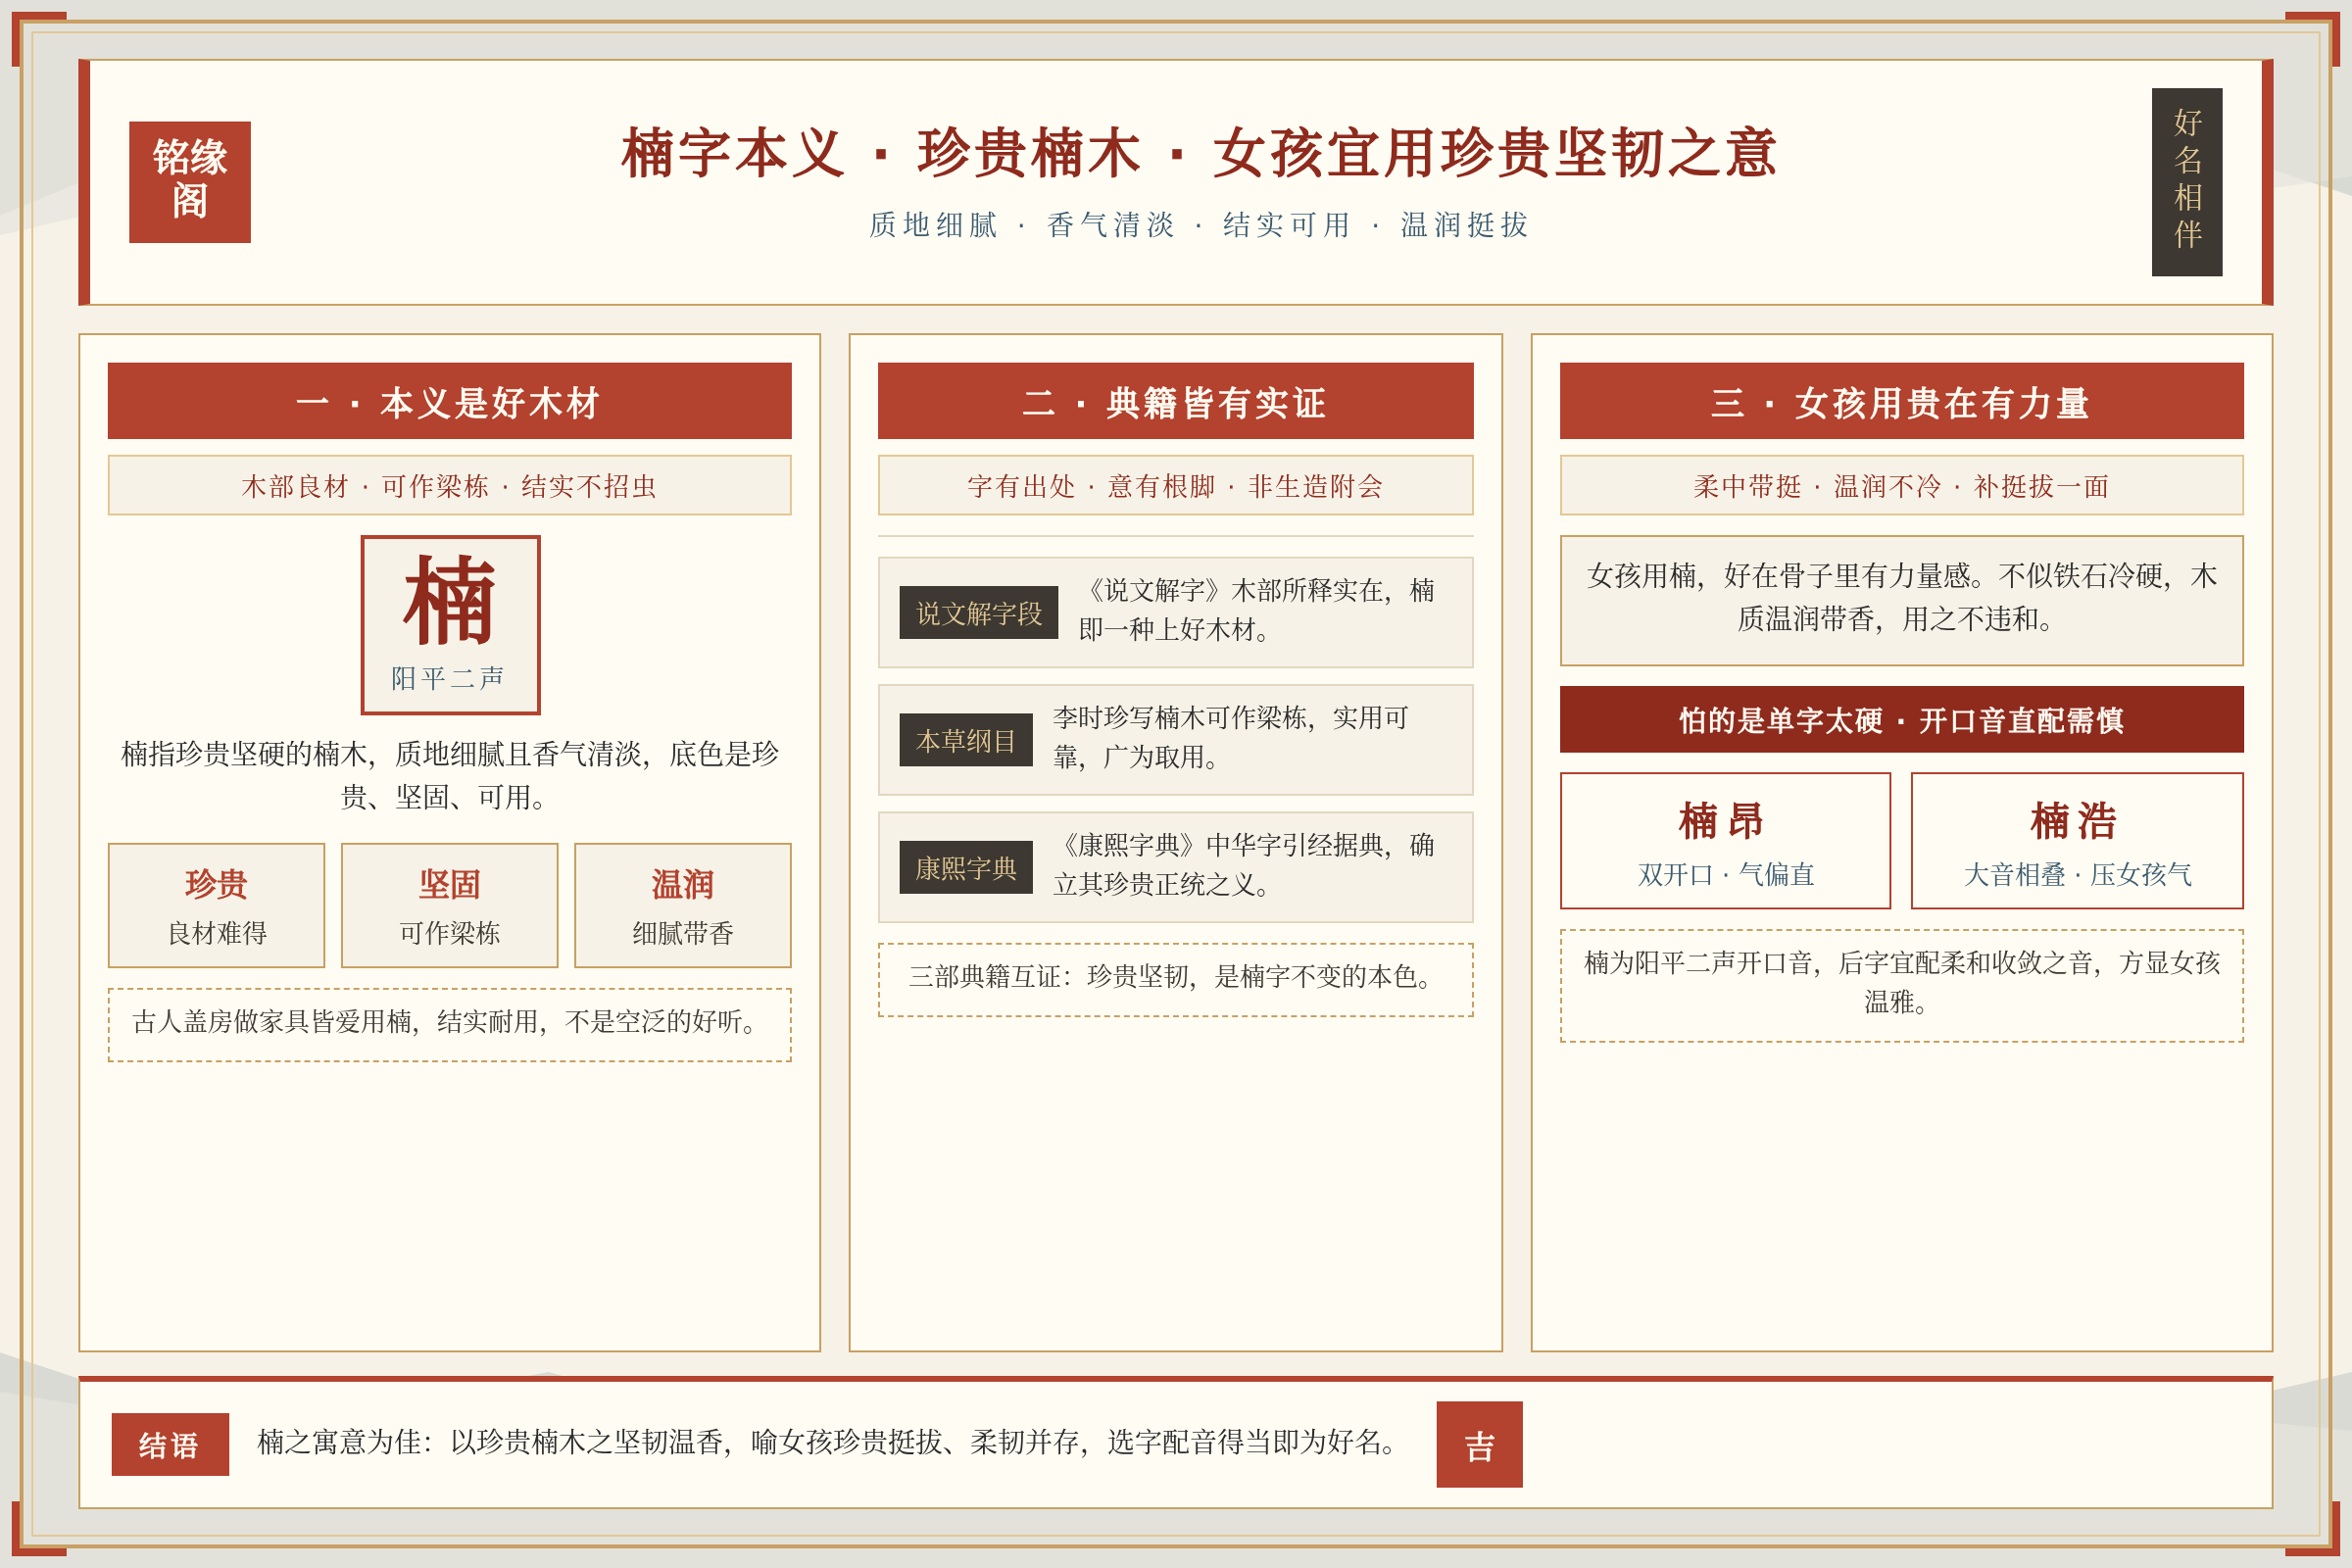
Task: Click the 怕的是单字太硬 warning banner
Action: coord(1901,719)
